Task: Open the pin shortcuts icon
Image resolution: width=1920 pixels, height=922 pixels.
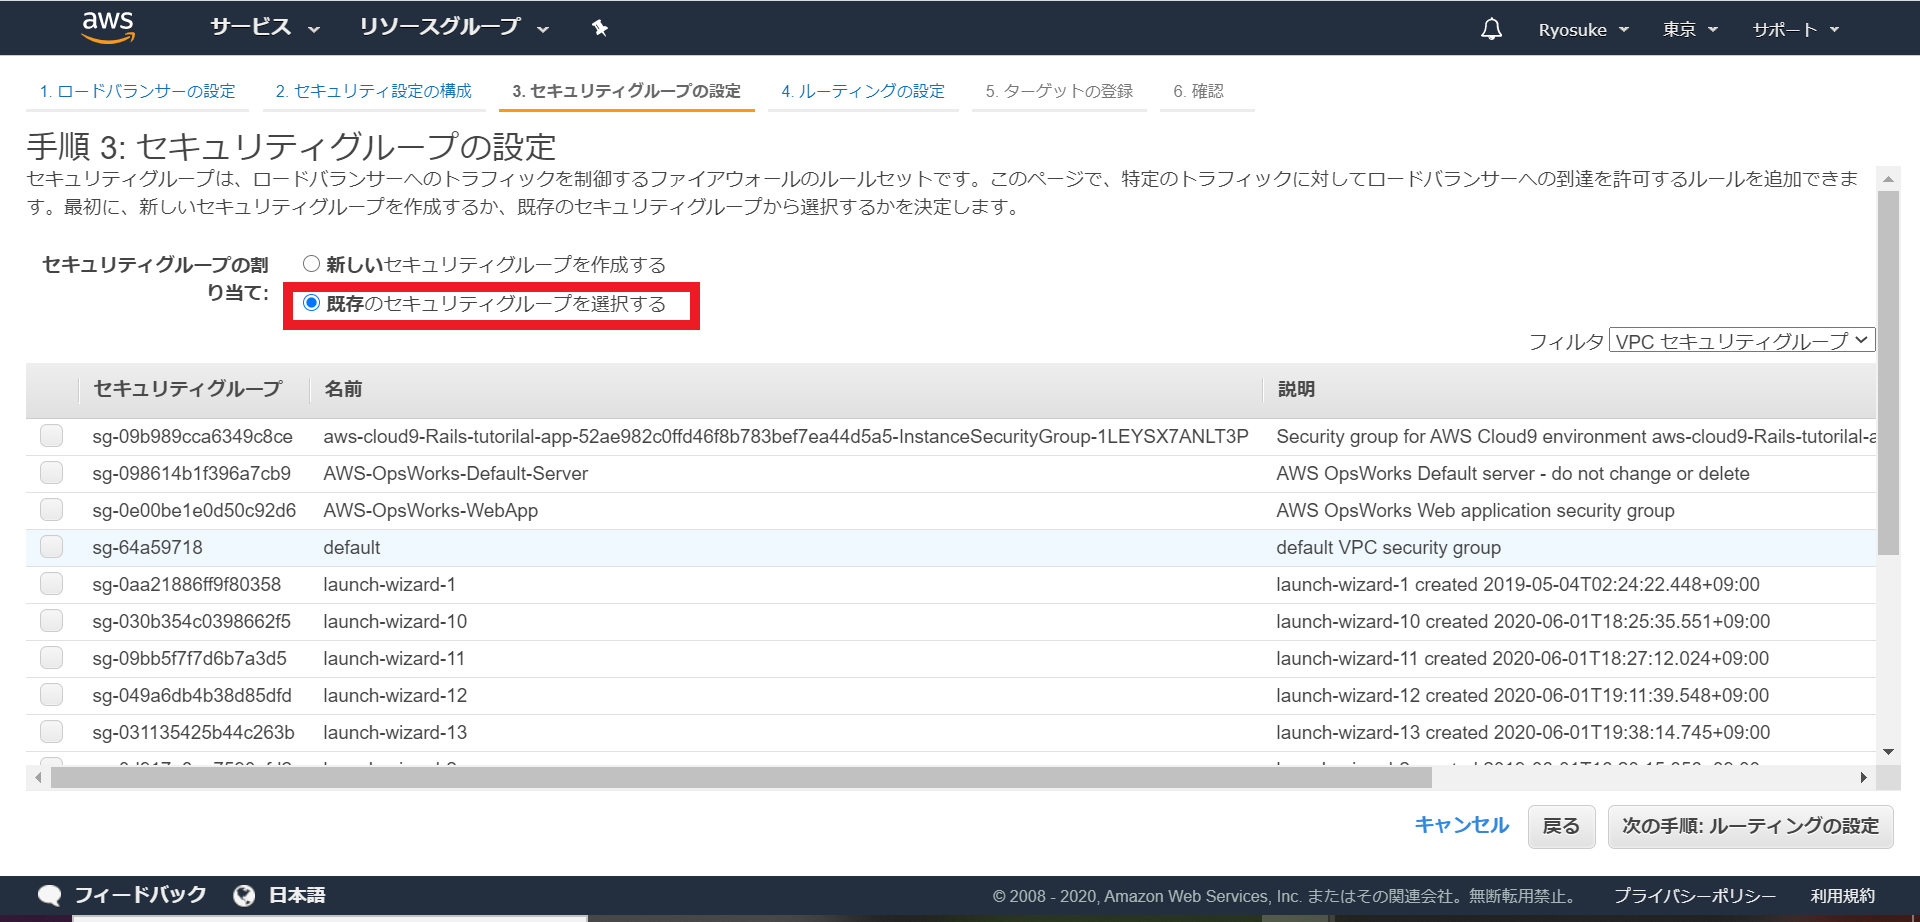Action: pos(600,28)
